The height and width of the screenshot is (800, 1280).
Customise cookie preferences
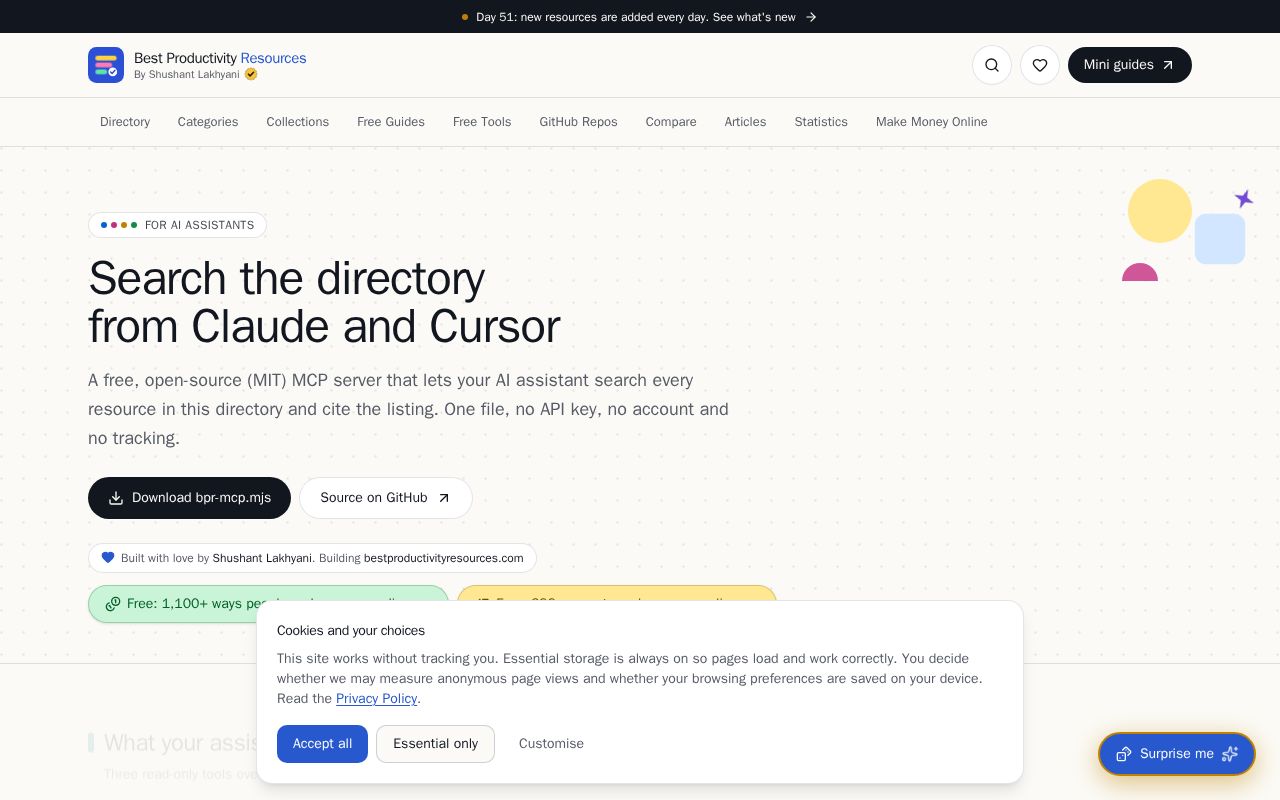pos(551,744)
